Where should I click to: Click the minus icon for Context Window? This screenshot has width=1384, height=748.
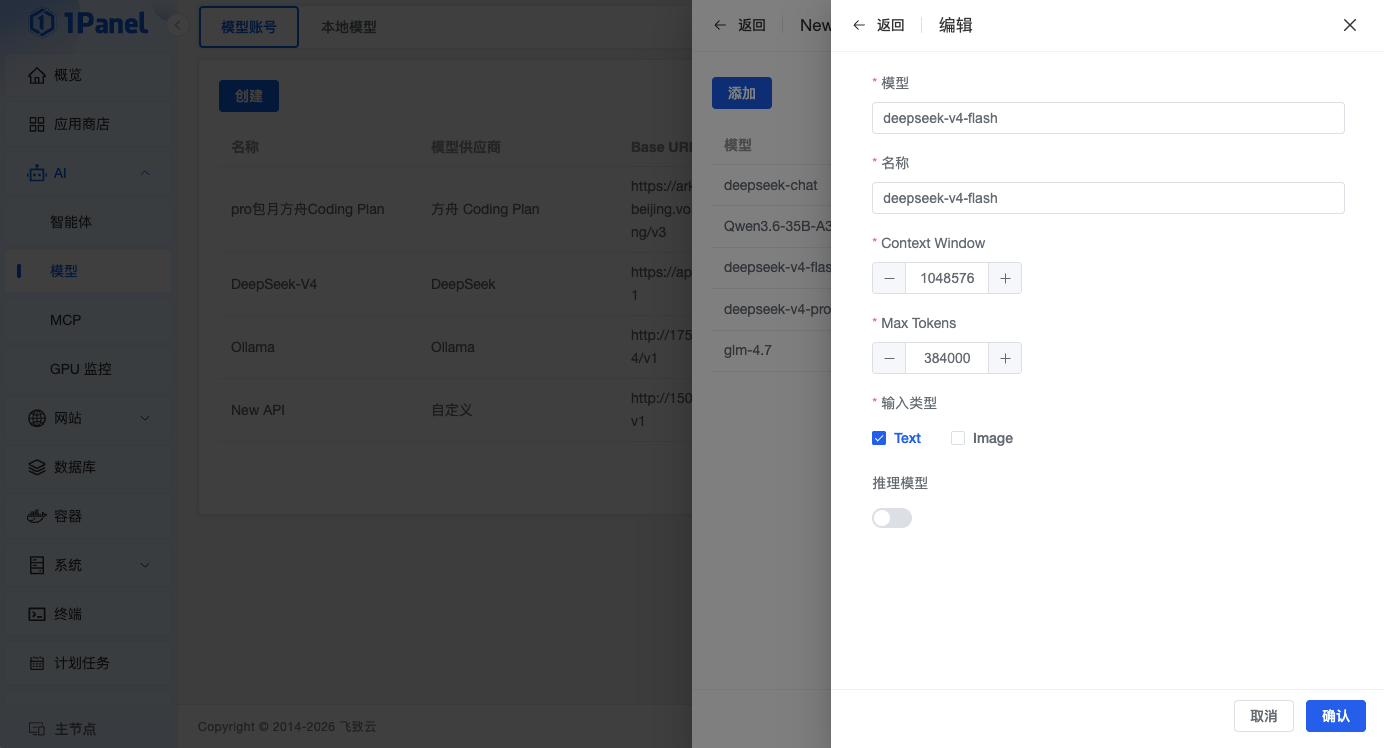click(x=889, y=278)
